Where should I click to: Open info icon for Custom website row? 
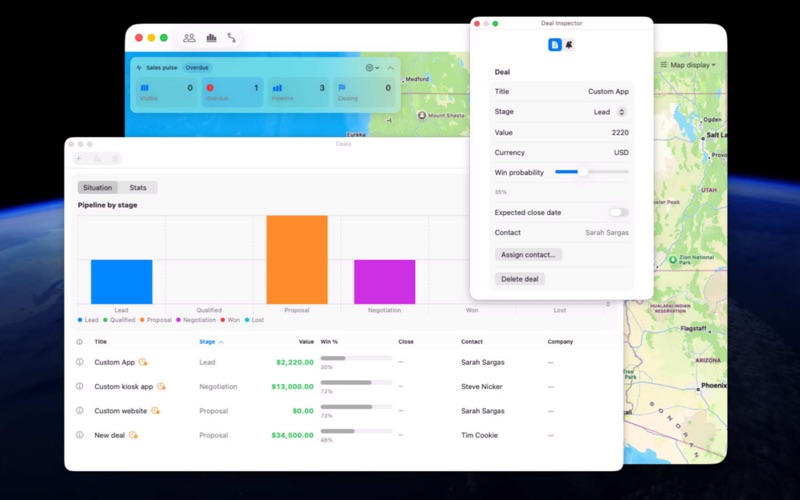[x=80, y=410]
